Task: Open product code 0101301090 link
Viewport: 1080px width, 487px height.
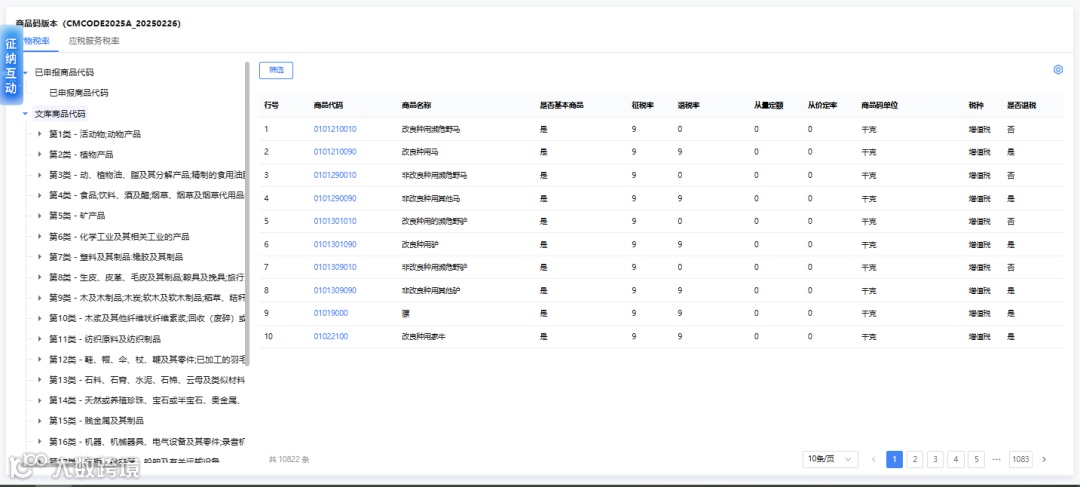Action: coord(335,245)
